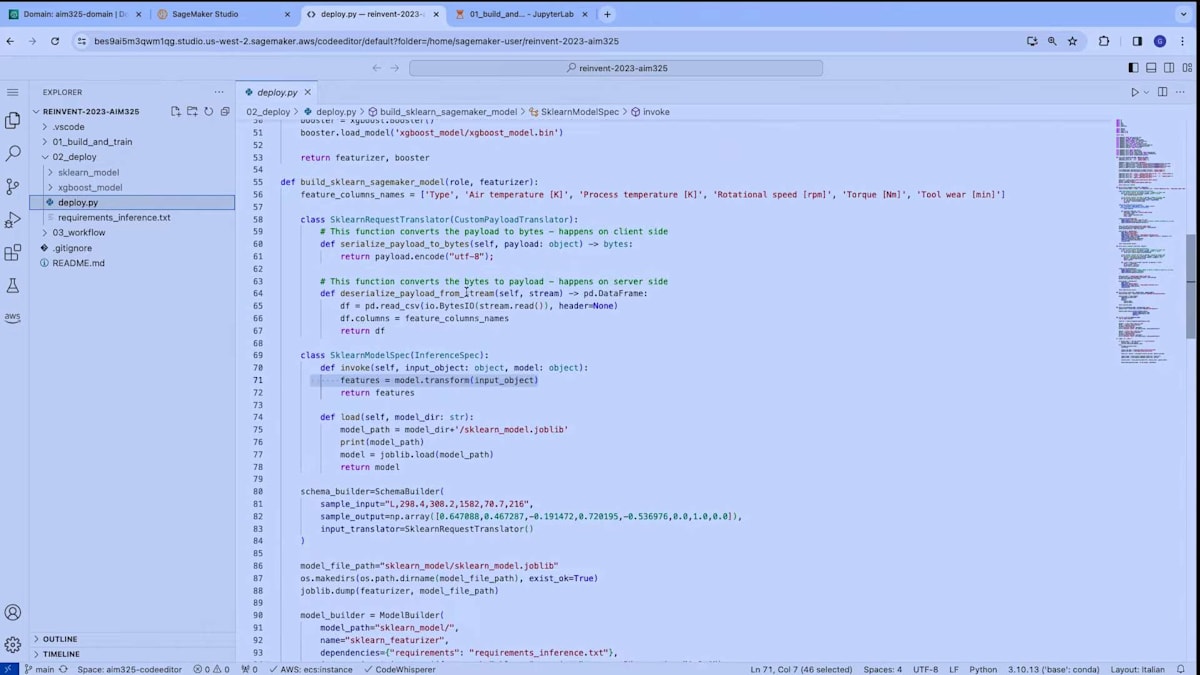Bookmark this page with the star

pyautogui.click(x=1073, y=41)
